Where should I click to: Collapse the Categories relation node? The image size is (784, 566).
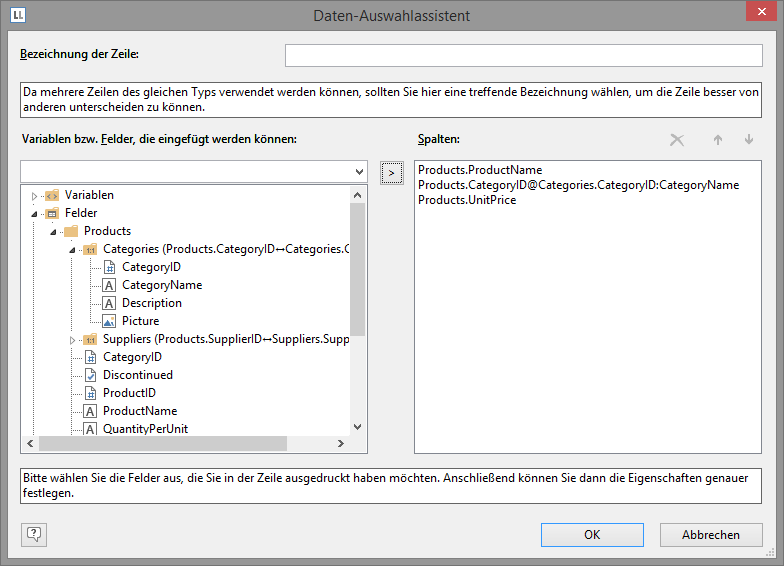[72, 250]
